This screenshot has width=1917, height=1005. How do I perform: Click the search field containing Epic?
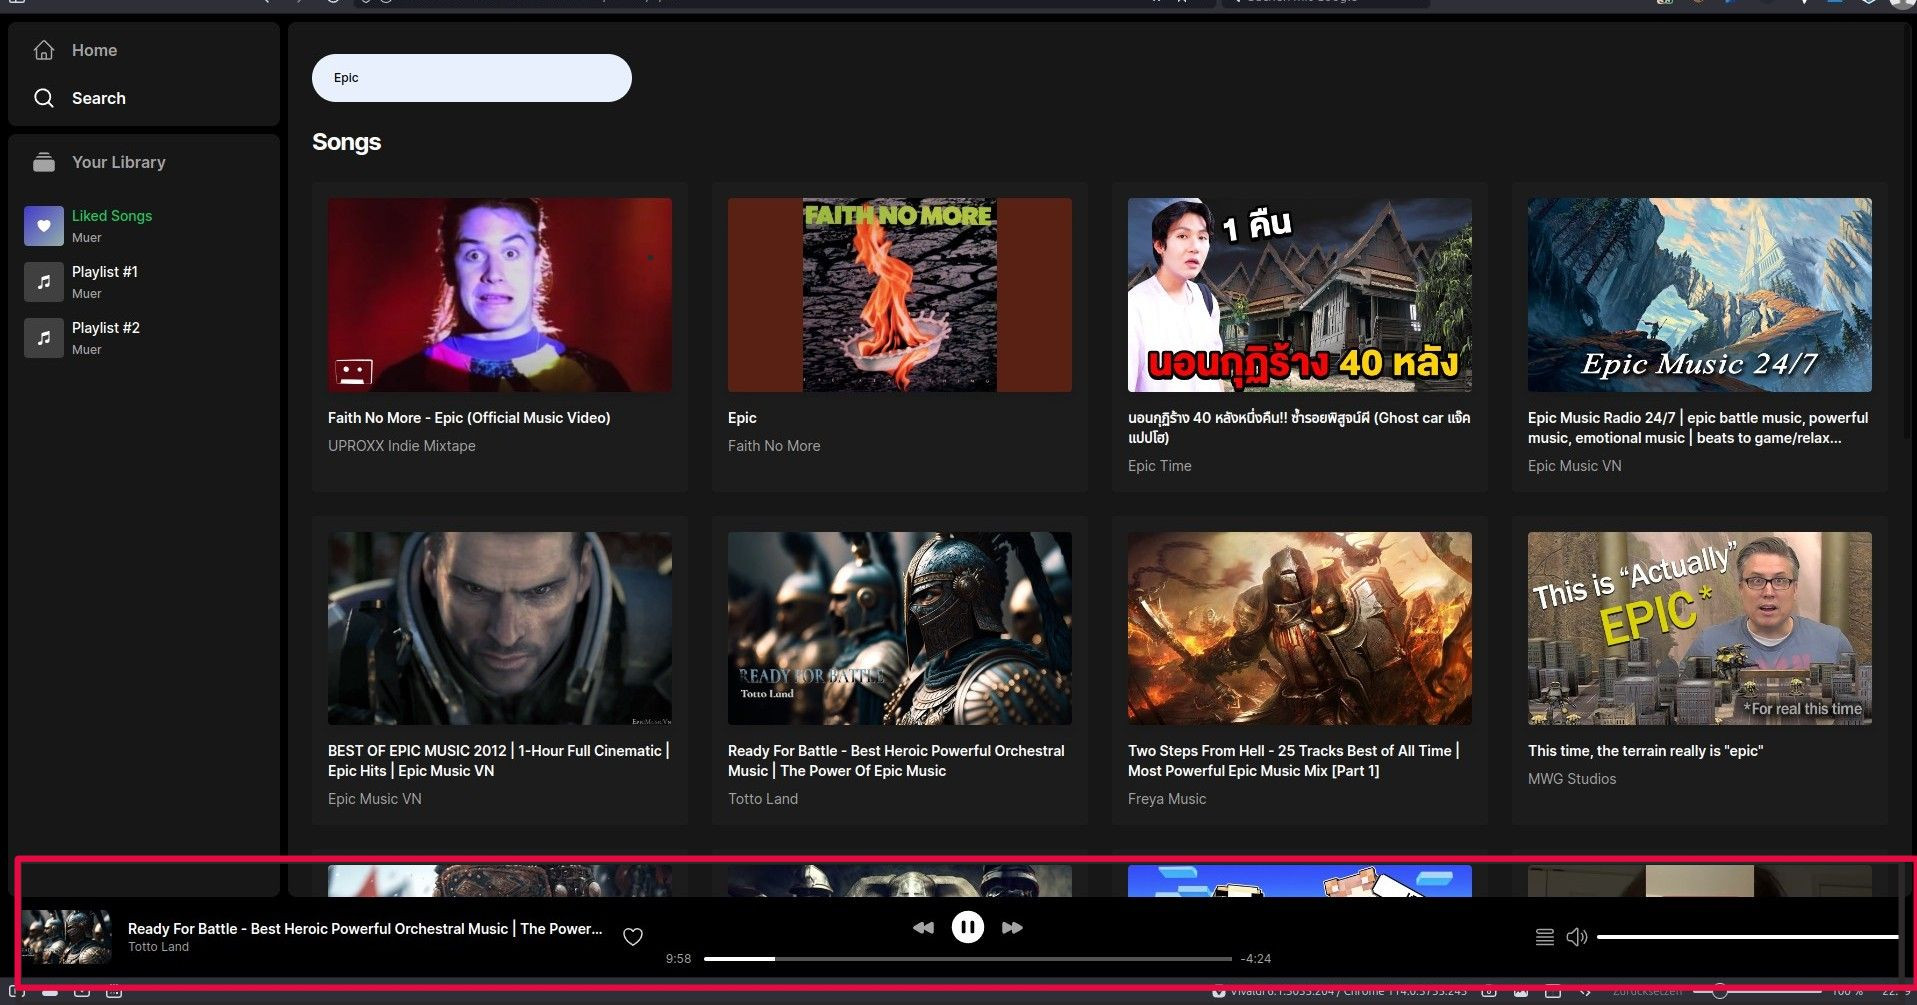click(x=471, y=78)
